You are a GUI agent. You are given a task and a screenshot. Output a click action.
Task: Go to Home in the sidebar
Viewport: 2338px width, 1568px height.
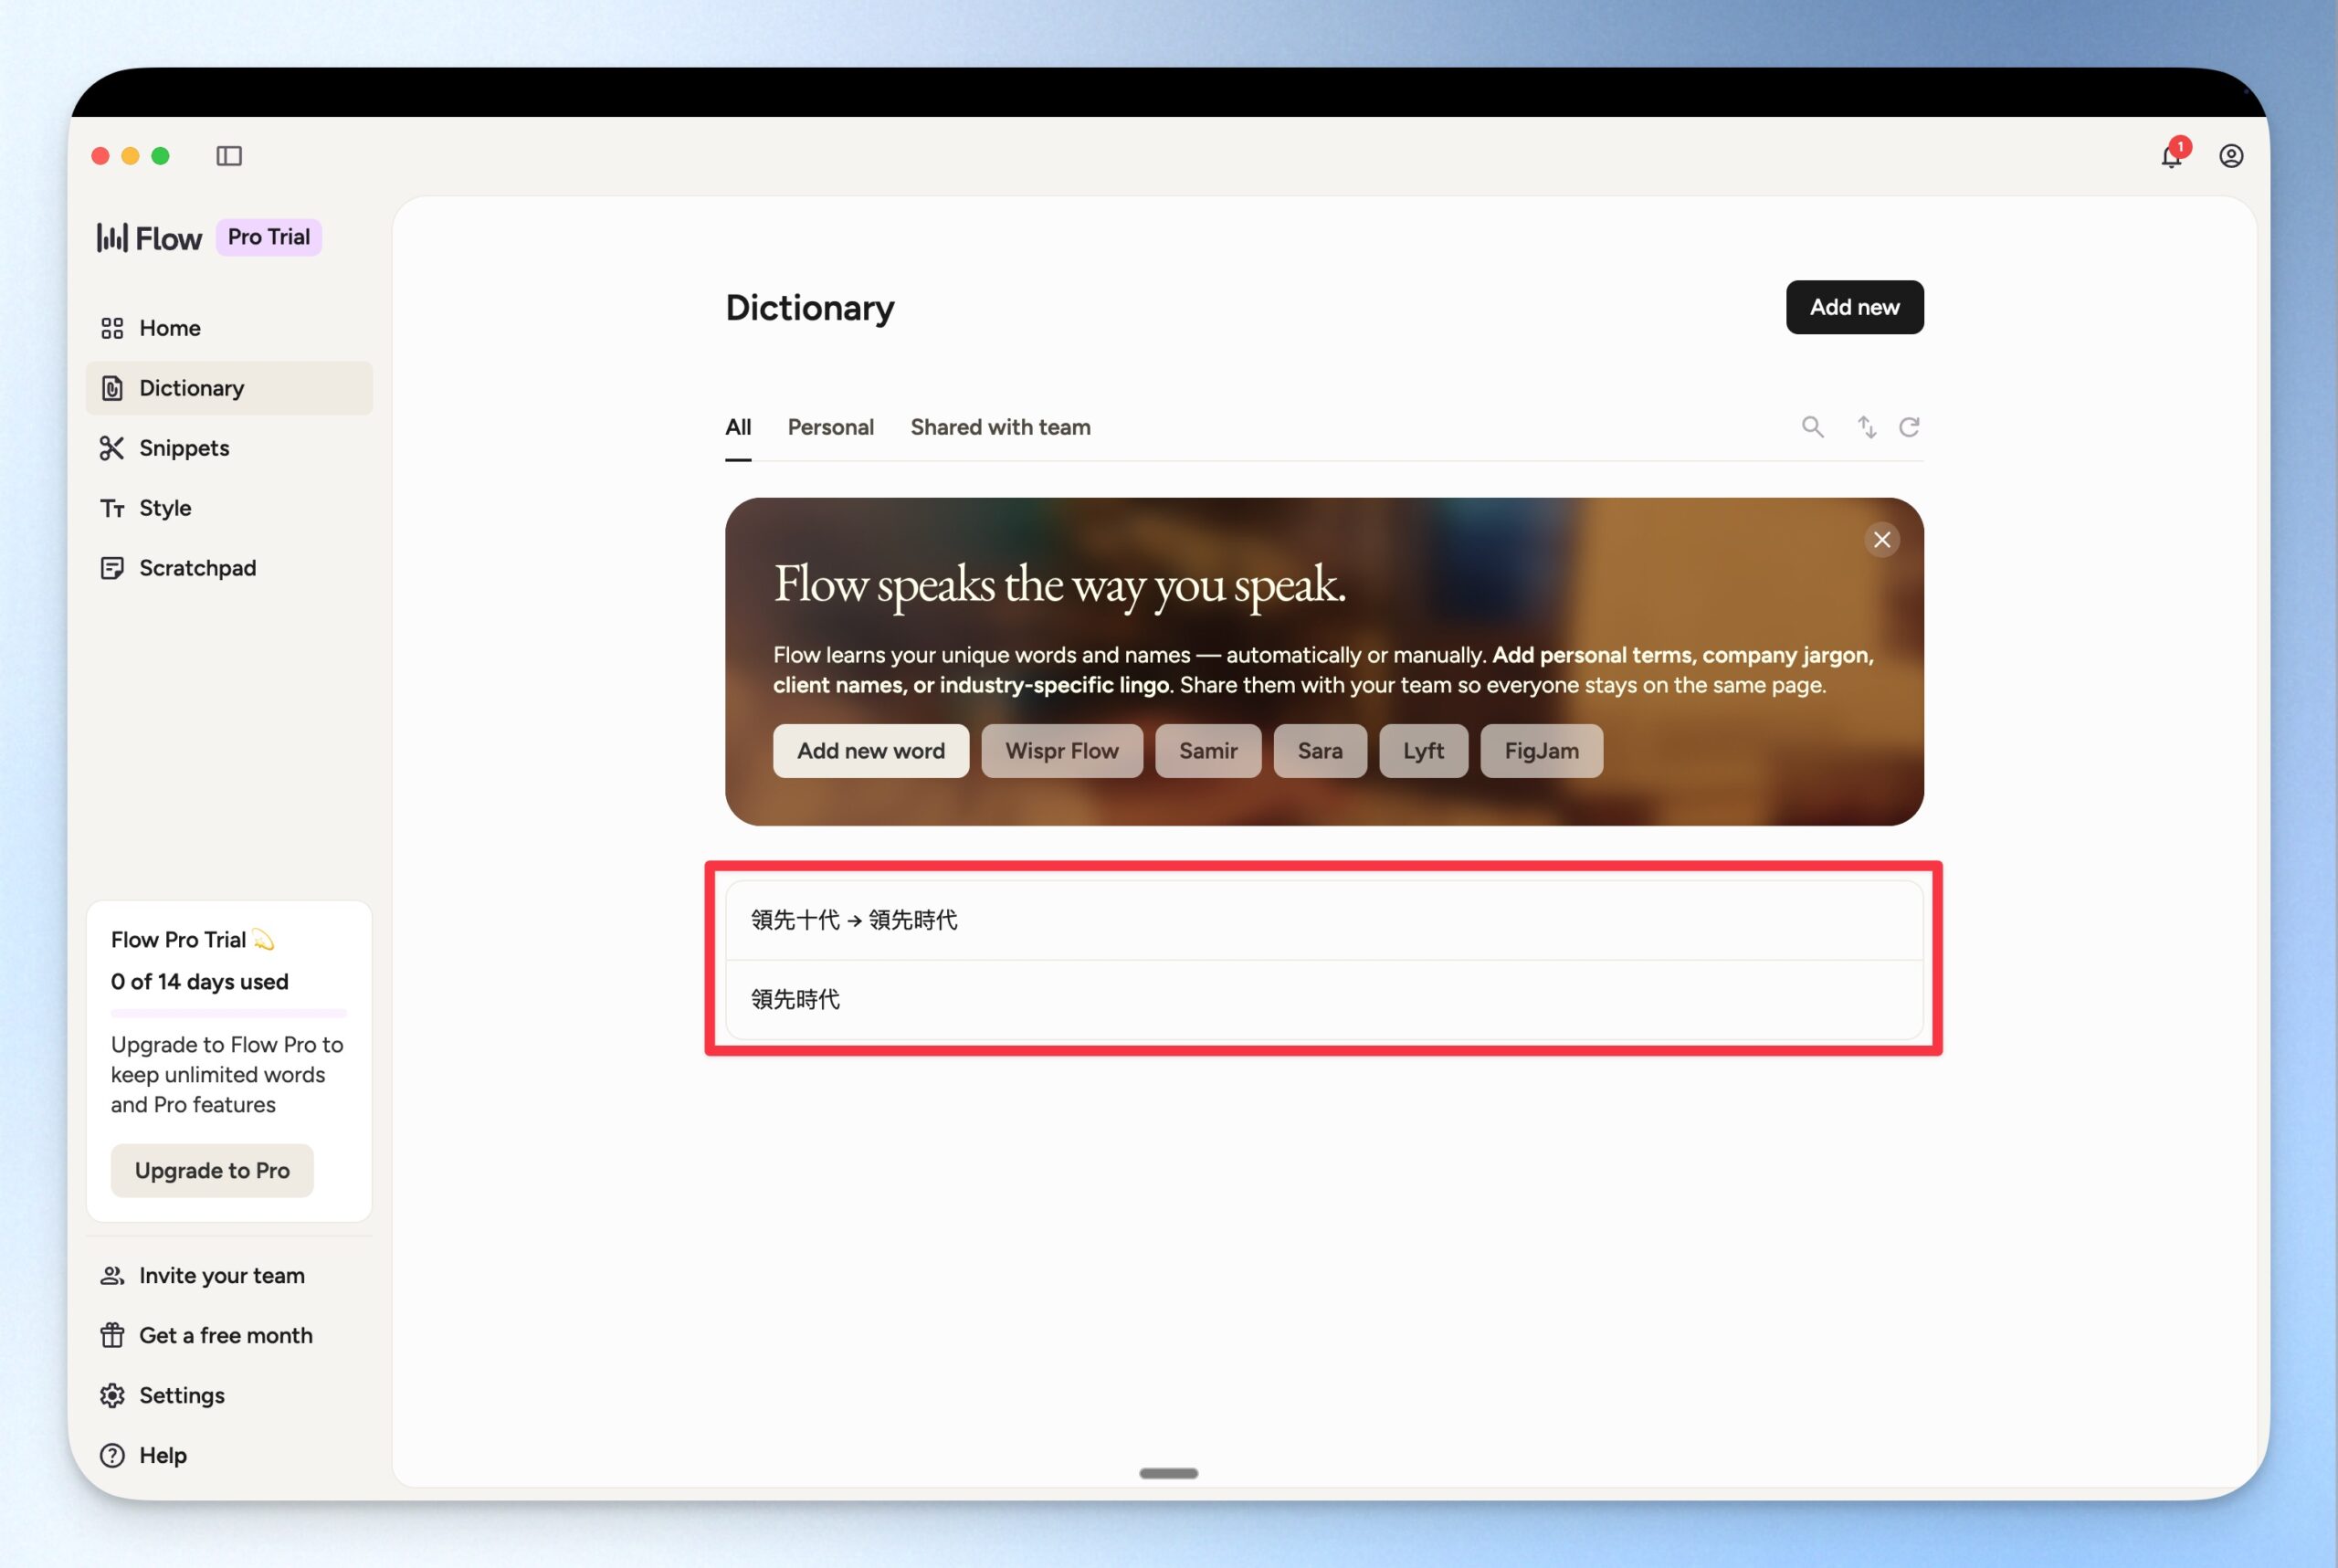tap(229, 328)
